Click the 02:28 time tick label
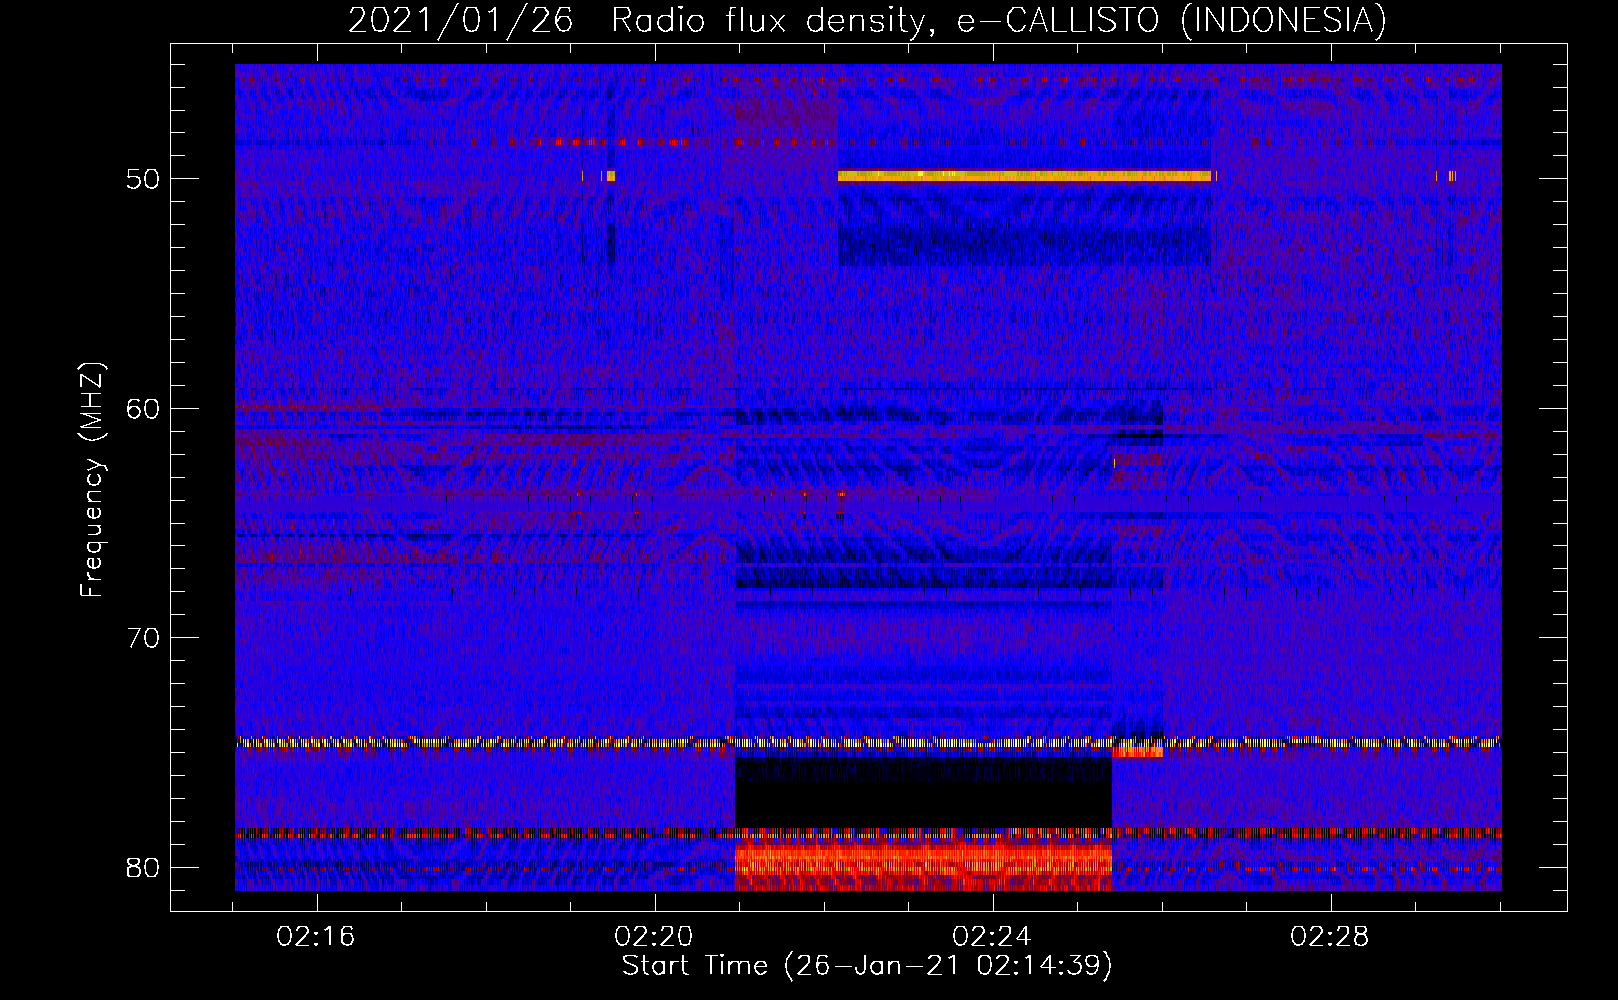Image resolution: width=1618 pixels, height=1000 pixels. [1330, 937]
